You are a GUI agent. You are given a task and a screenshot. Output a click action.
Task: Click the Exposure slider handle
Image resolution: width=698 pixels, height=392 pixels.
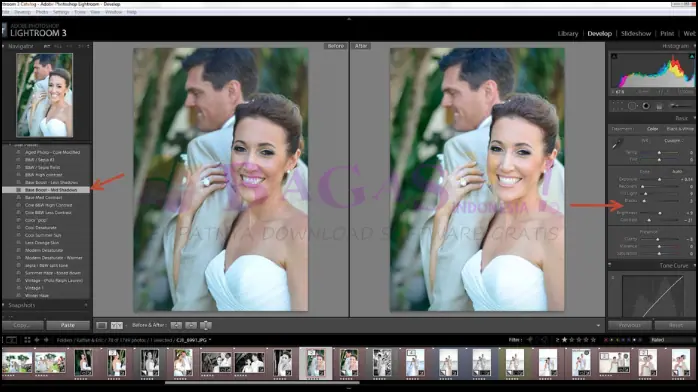point(659,179)
